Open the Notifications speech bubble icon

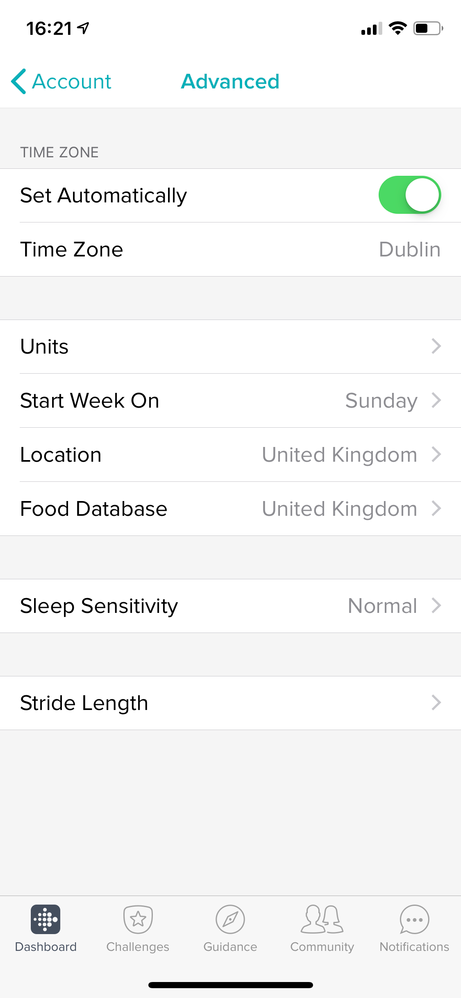pyautogui.click(x=415, y=920)
